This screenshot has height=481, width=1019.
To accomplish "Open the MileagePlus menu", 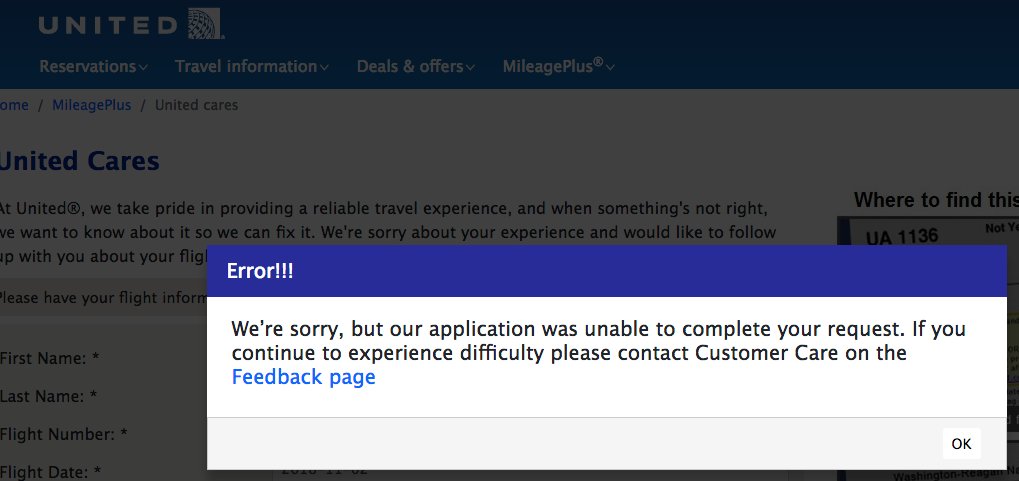I will [559, 66].
